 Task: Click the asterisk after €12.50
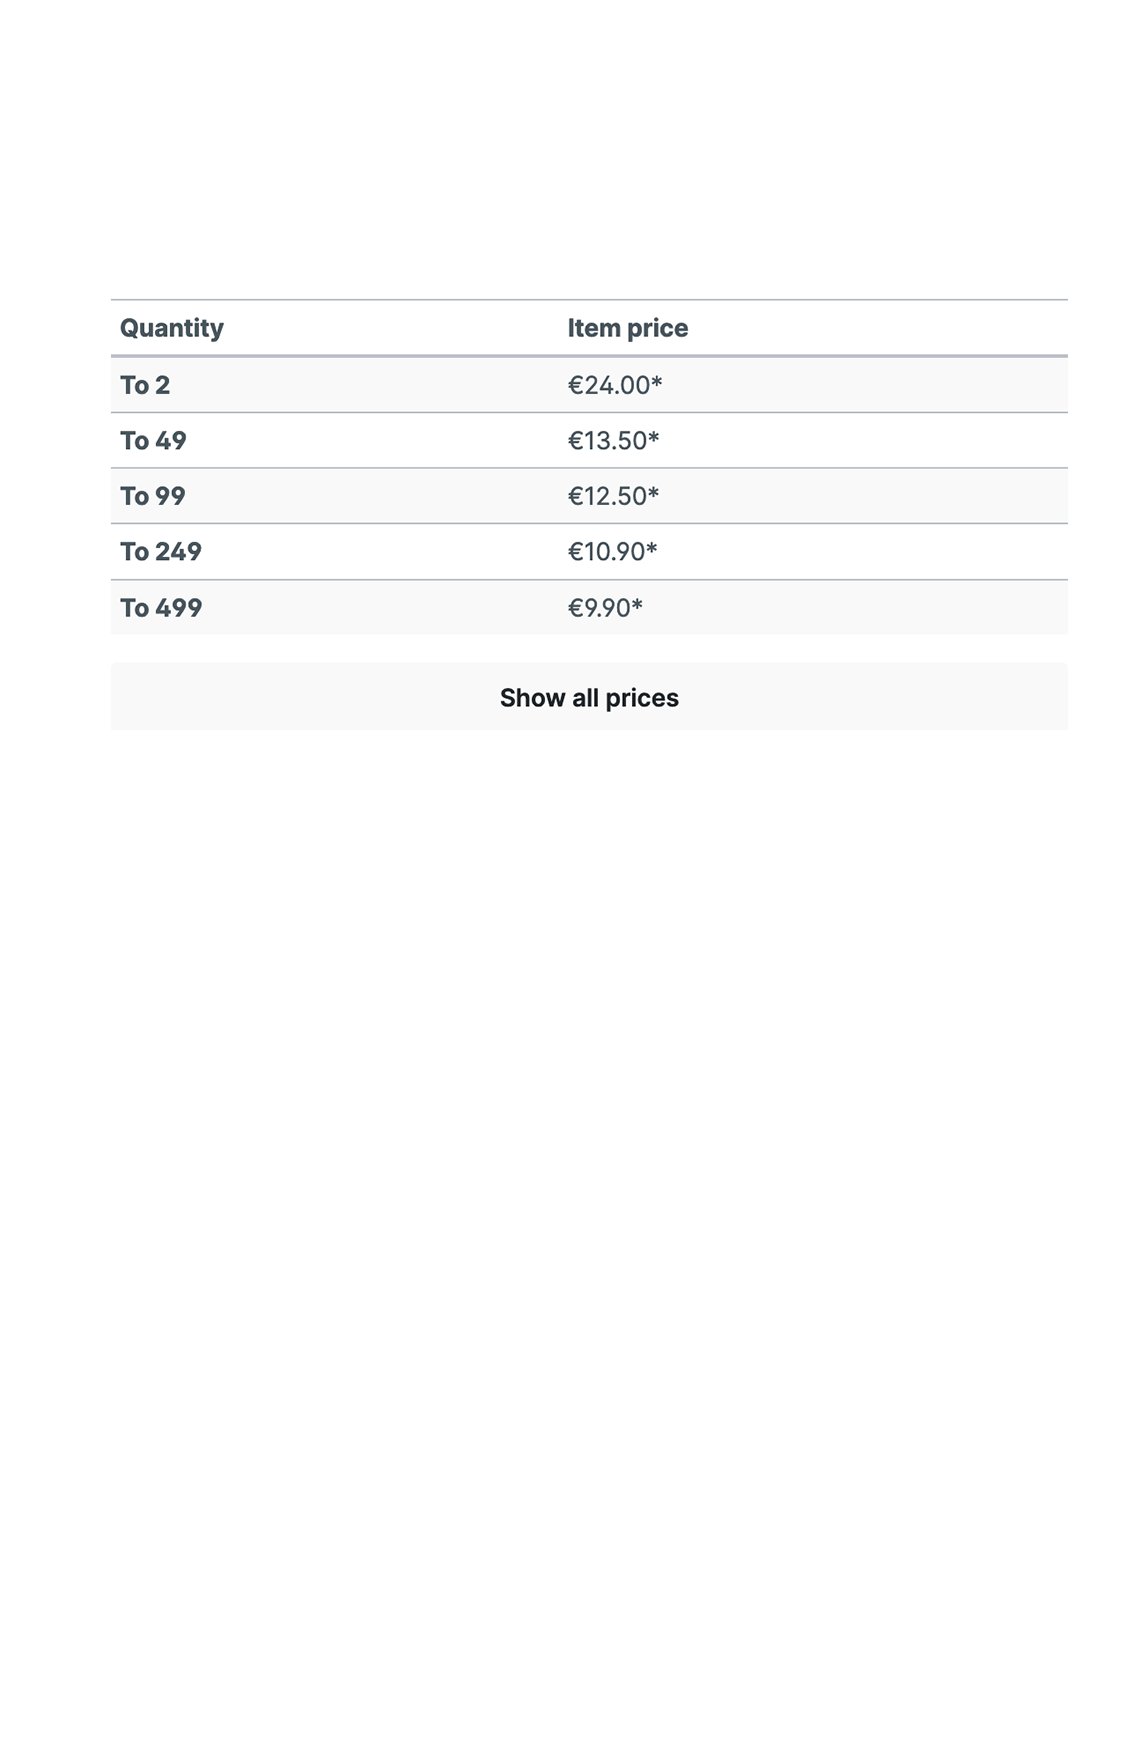pos(654,492)
